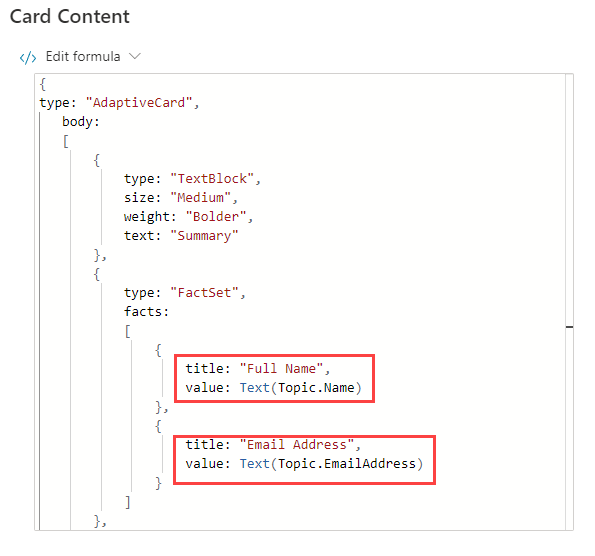Click the scrollbar position marker dash
The image size is (595, 556).
(x=569, y=327)
